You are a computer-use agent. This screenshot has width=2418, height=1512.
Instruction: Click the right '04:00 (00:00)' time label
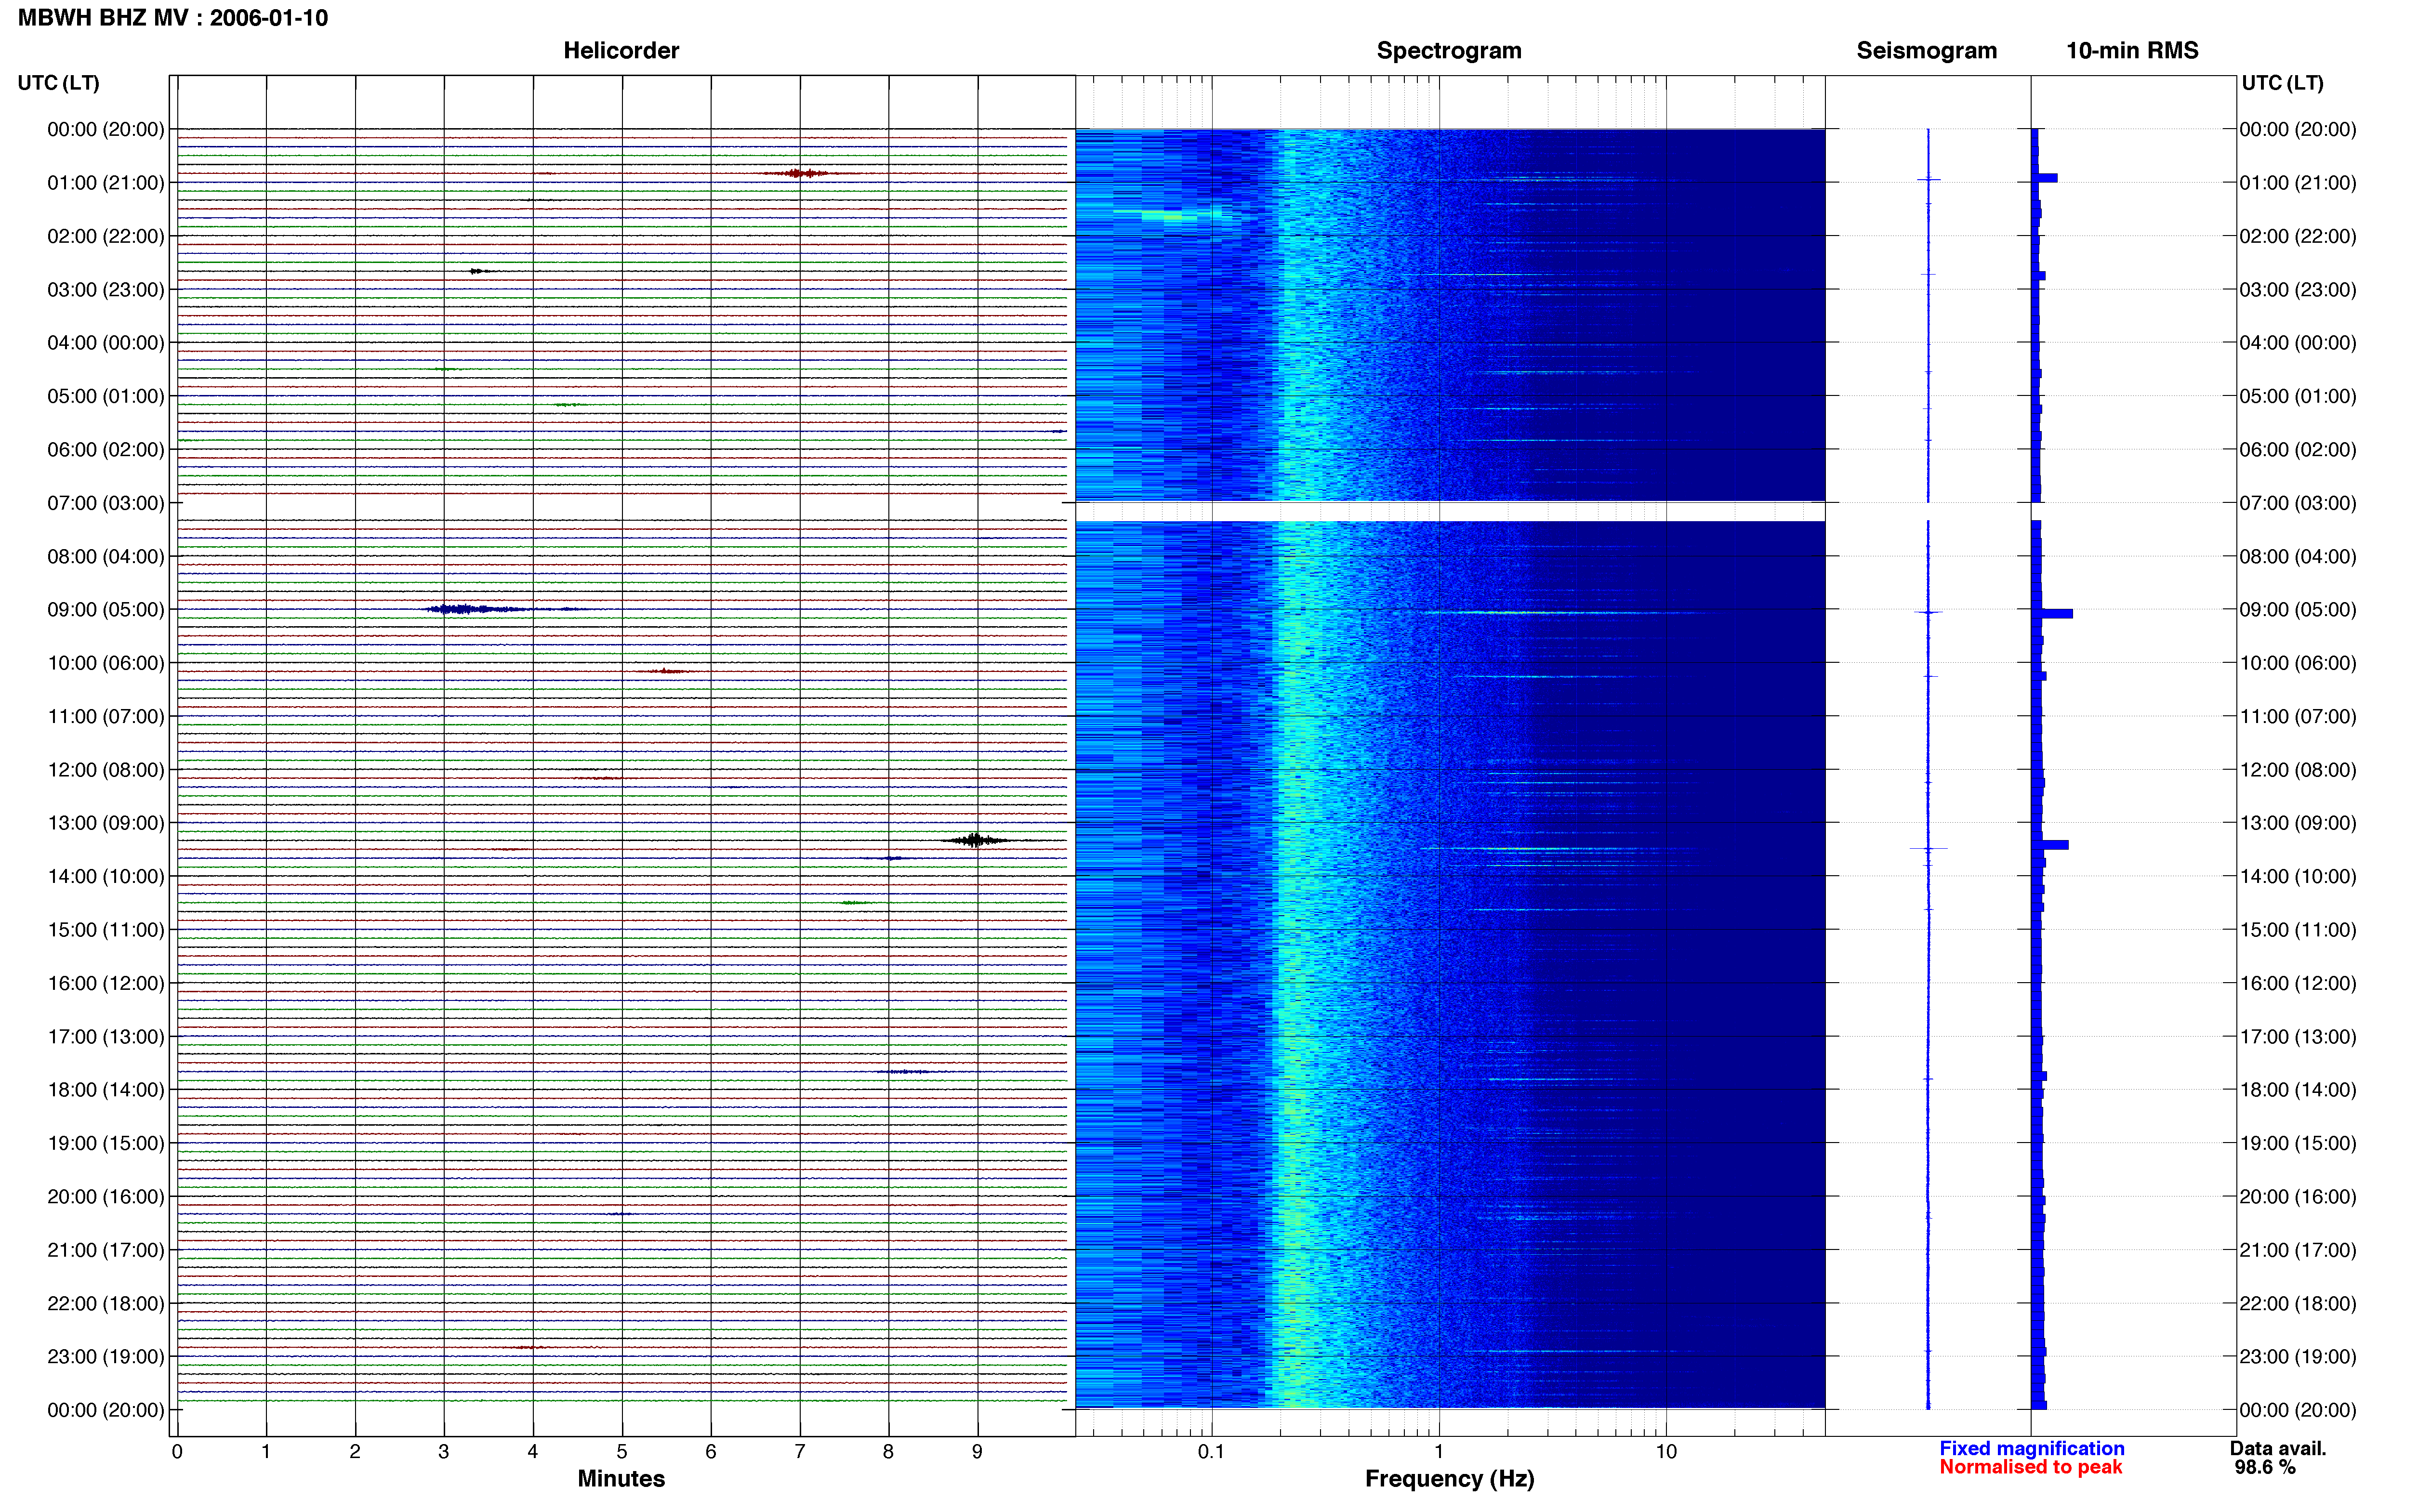[2298, 343]
